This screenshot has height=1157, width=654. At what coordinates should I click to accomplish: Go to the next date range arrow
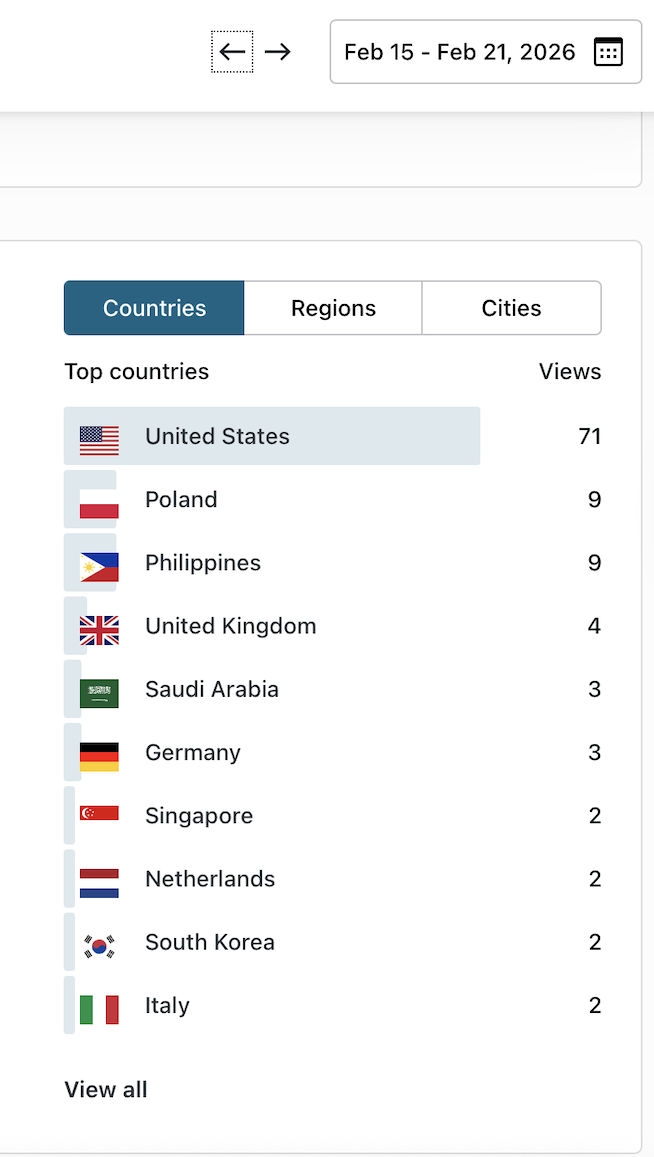coord(278,52)
